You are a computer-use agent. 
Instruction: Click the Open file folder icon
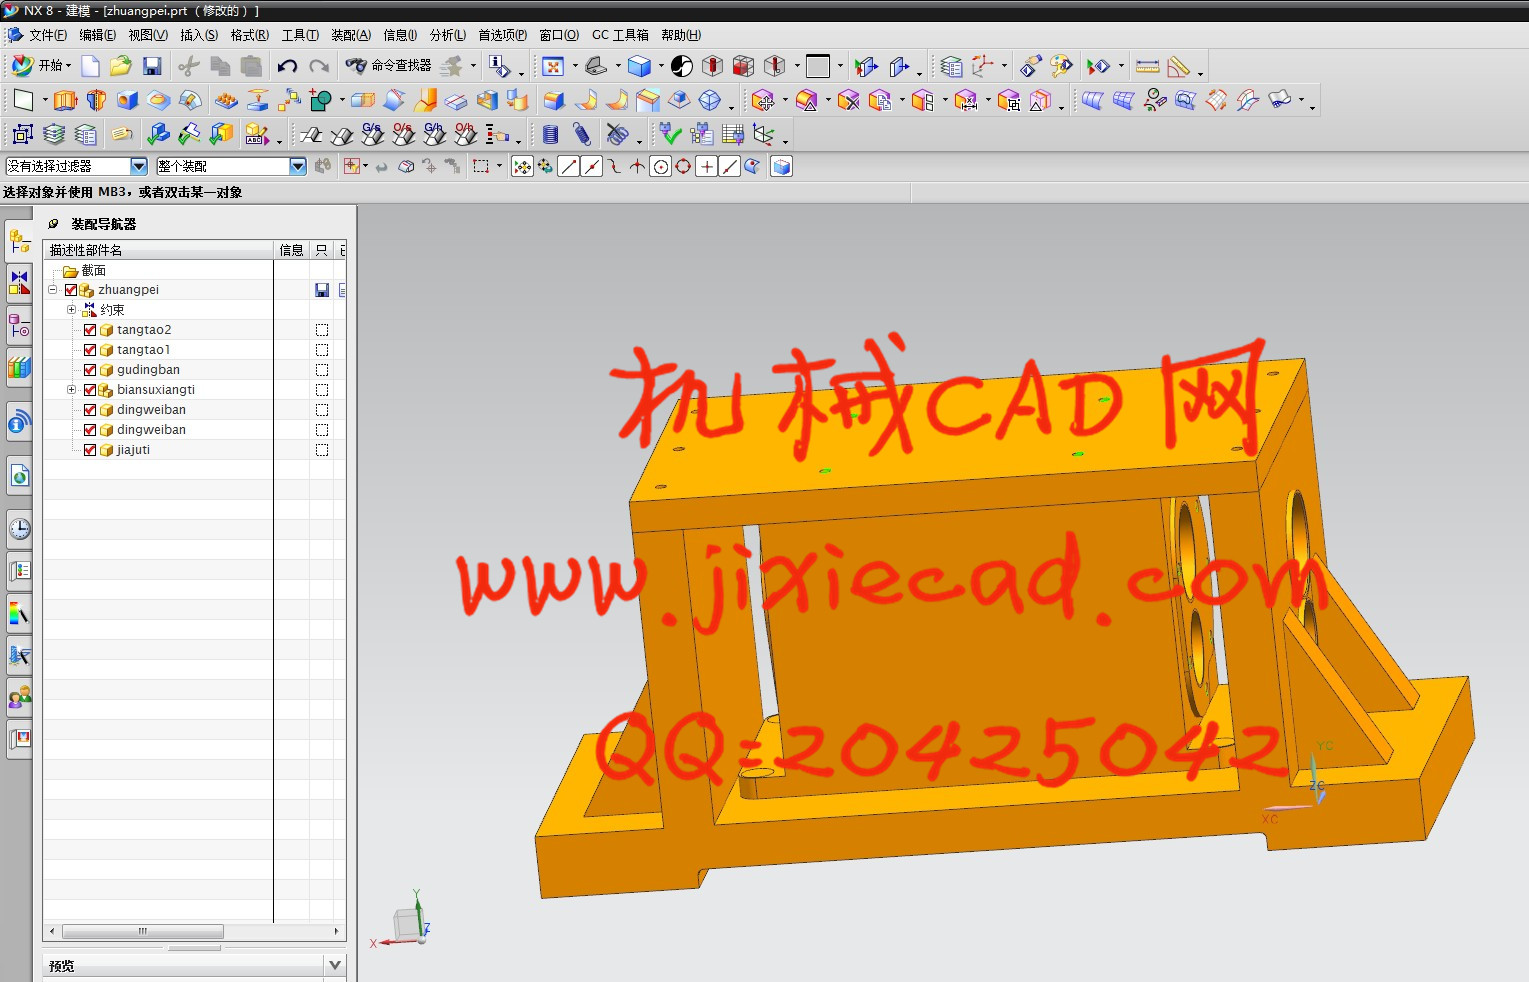(x=121, y=66)
